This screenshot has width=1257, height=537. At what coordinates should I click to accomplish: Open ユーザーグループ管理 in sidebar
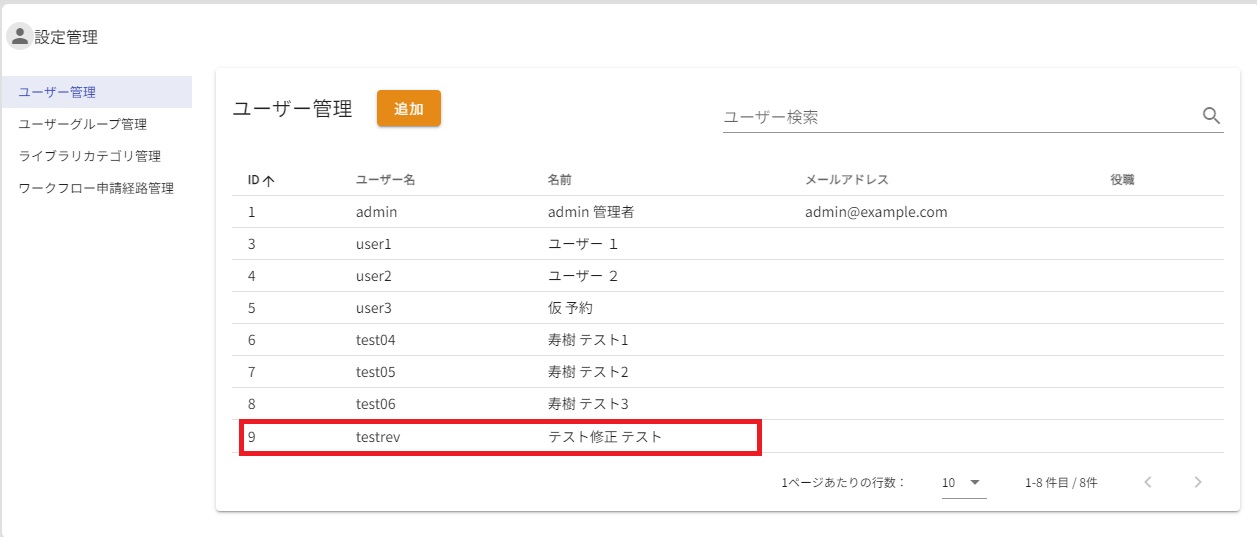pos(83,124)
